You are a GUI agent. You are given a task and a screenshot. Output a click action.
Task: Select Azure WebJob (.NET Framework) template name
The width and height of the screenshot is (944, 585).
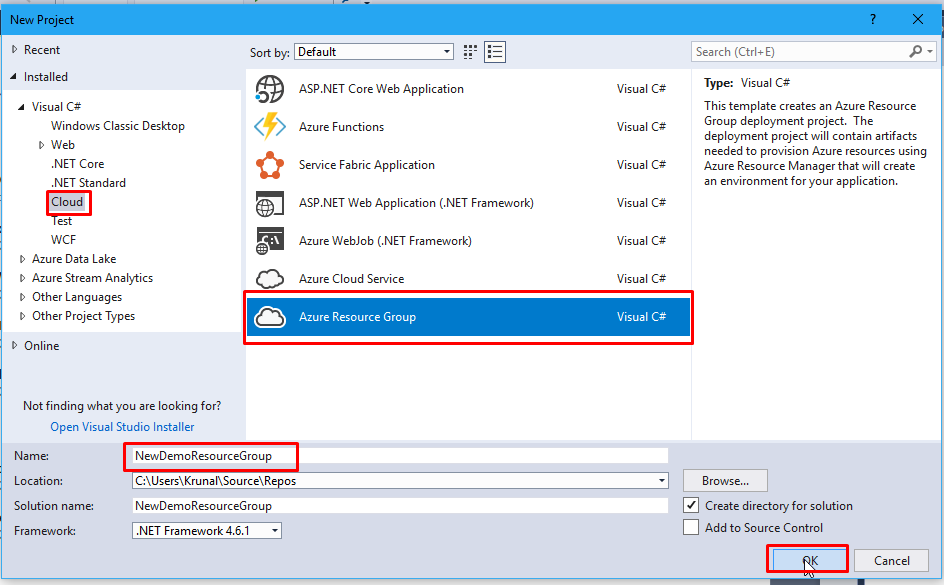pyautogui.click(x=385, y=241)
